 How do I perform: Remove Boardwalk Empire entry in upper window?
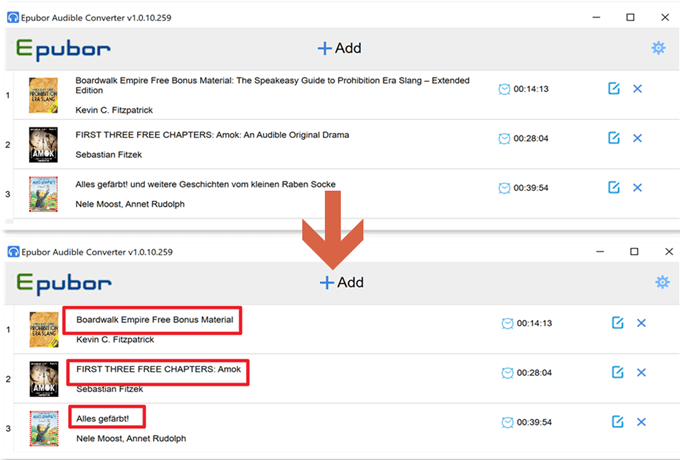coord(637,89)
